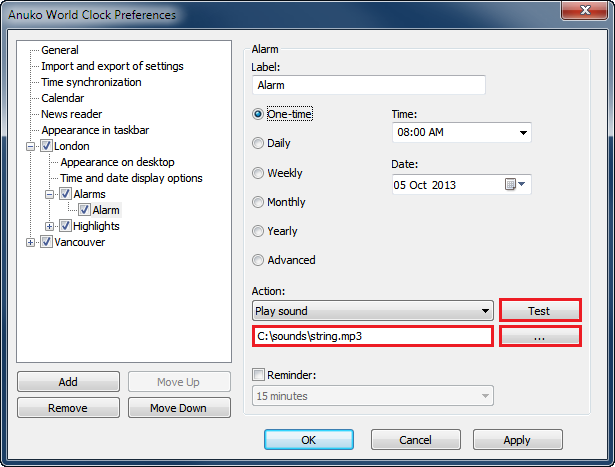Image resolution: width=615 pixels, height=467 pixels.
Task: Enable the Reminder checkbox
Action: (x=259, y=375)
